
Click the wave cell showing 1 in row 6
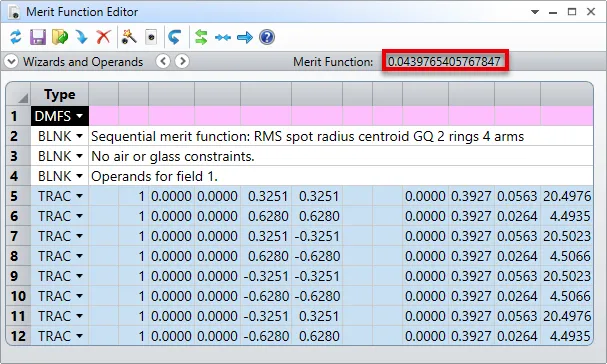pos(133,216)
